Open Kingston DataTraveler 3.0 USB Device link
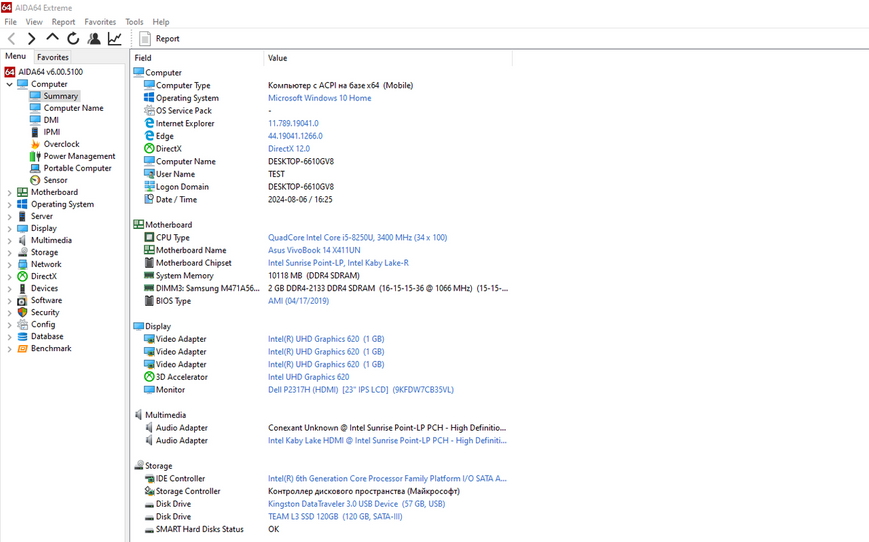This screenshot has height=542, width=869. pos(356,504)
